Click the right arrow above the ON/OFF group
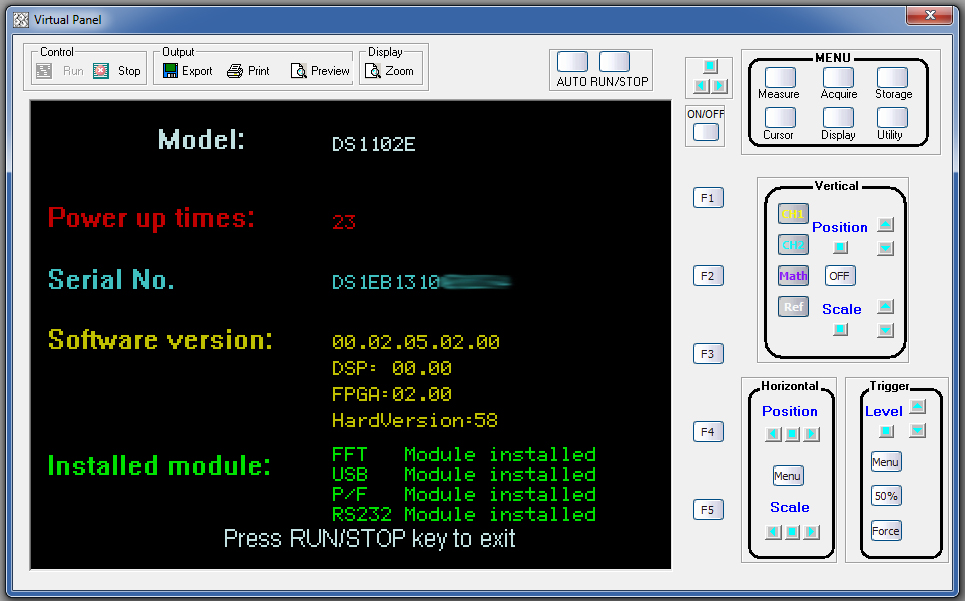Viewport: 965px width, 601px height. (x=719, y=86)
